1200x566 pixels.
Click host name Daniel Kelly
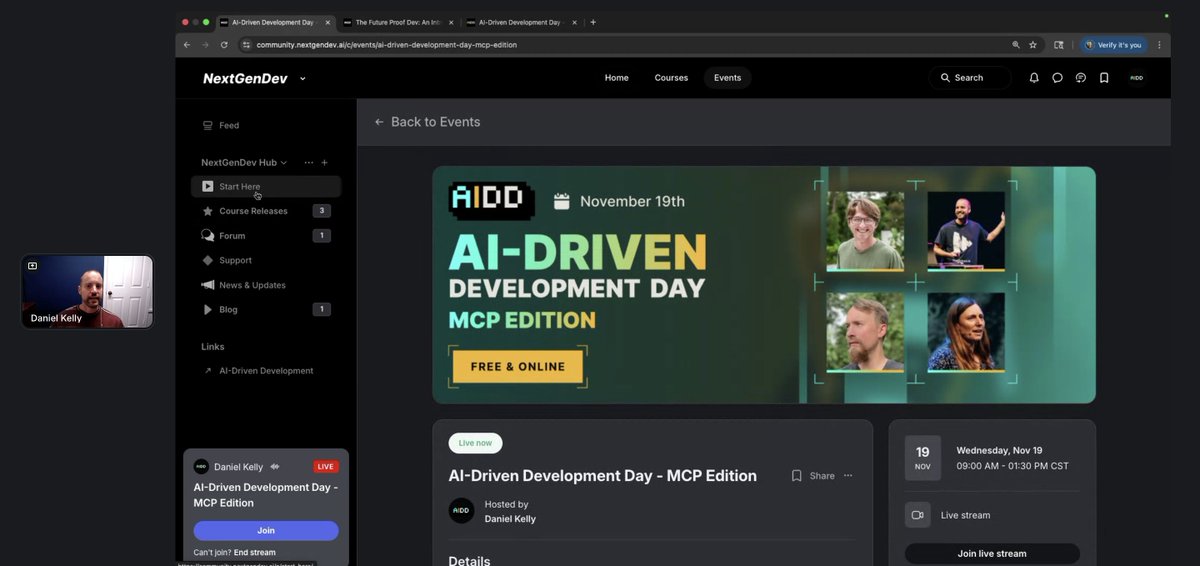(510, 519)
